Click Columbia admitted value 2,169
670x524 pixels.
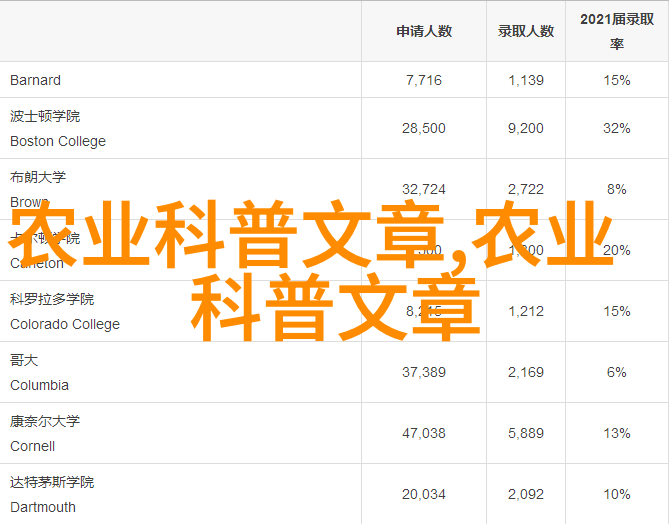[526, 372]
